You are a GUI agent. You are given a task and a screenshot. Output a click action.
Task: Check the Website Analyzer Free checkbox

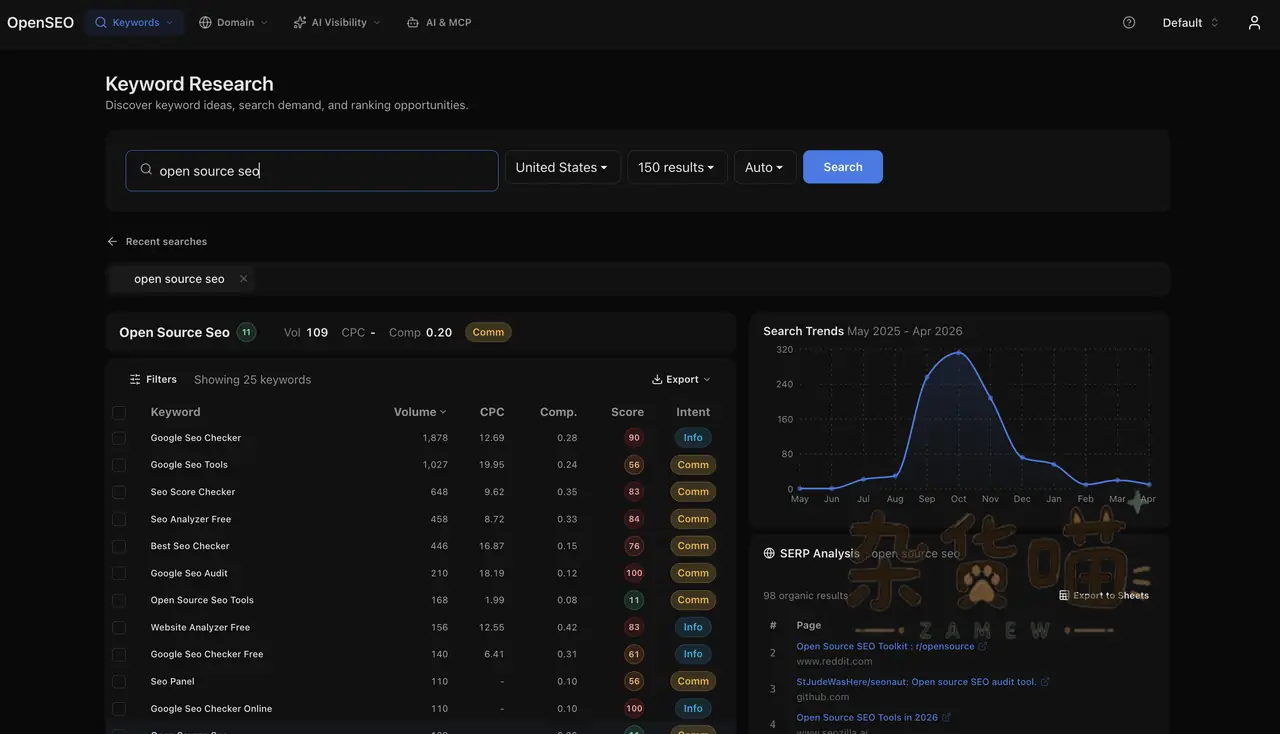click(x=119, y=627)
